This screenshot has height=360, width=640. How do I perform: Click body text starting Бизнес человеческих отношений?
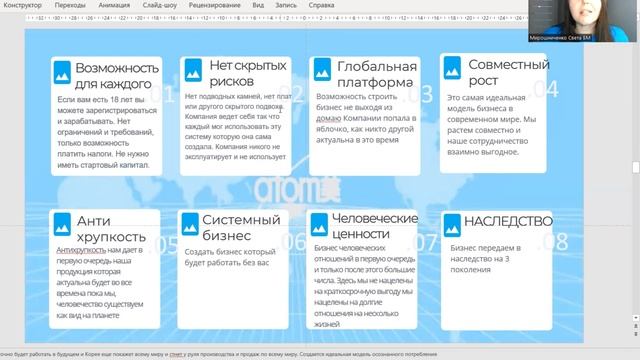point(364,286)
